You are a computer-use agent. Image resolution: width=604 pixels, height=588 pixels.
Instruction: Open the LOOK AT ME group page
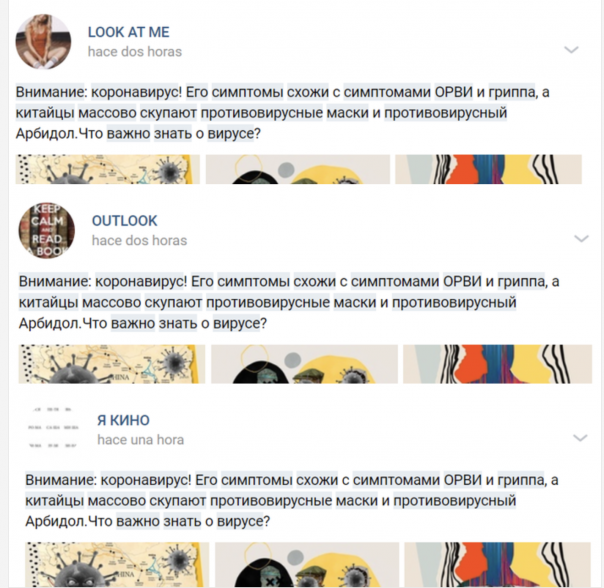point(129,32)
